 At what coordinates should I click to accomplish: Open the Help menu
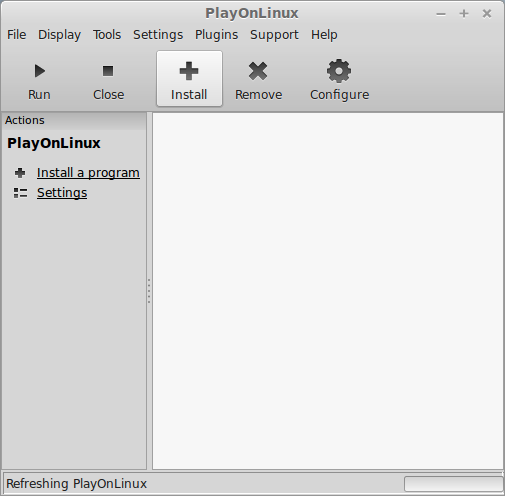point(324,35)
